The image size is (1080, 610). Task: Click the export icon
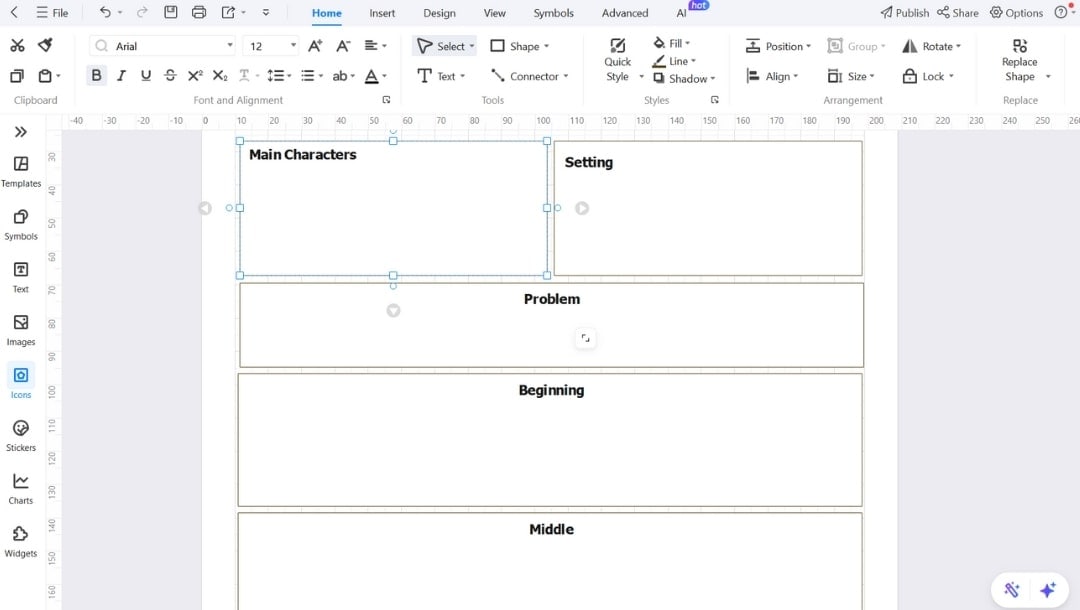[x=228, y=12]
